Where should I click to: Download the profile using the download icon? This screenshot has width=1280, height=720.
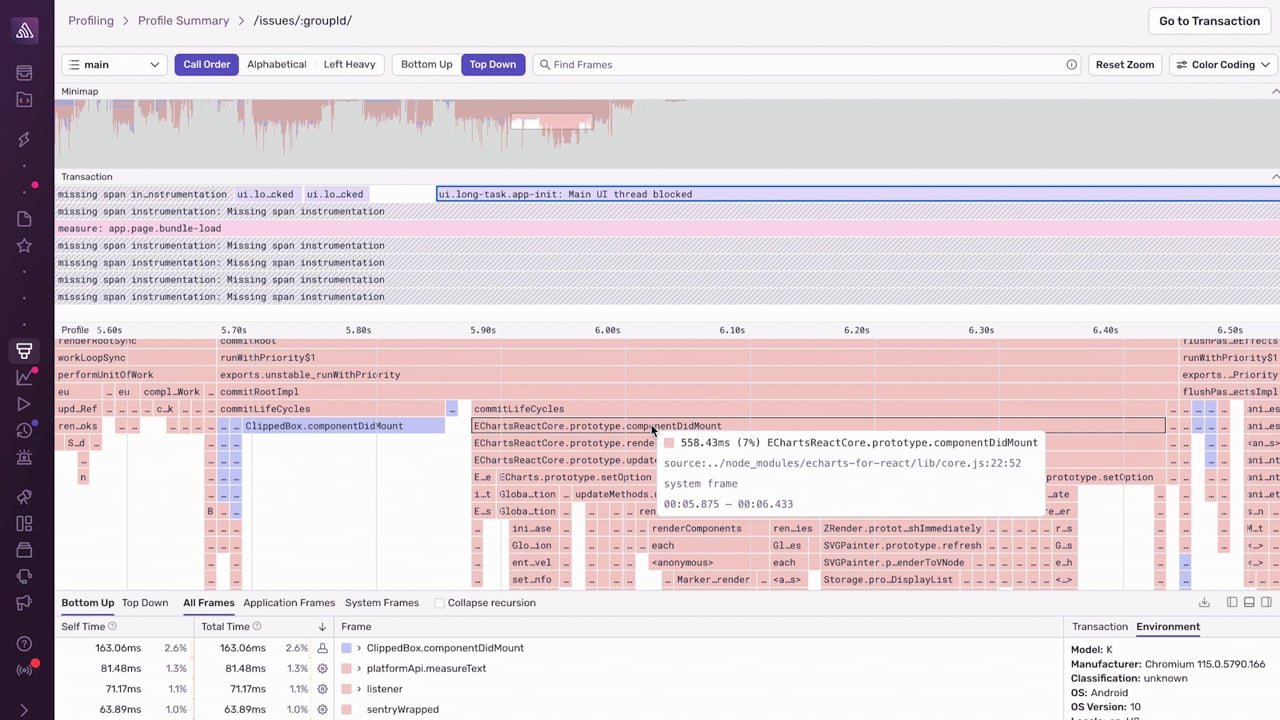click(x=1204, y=603)
